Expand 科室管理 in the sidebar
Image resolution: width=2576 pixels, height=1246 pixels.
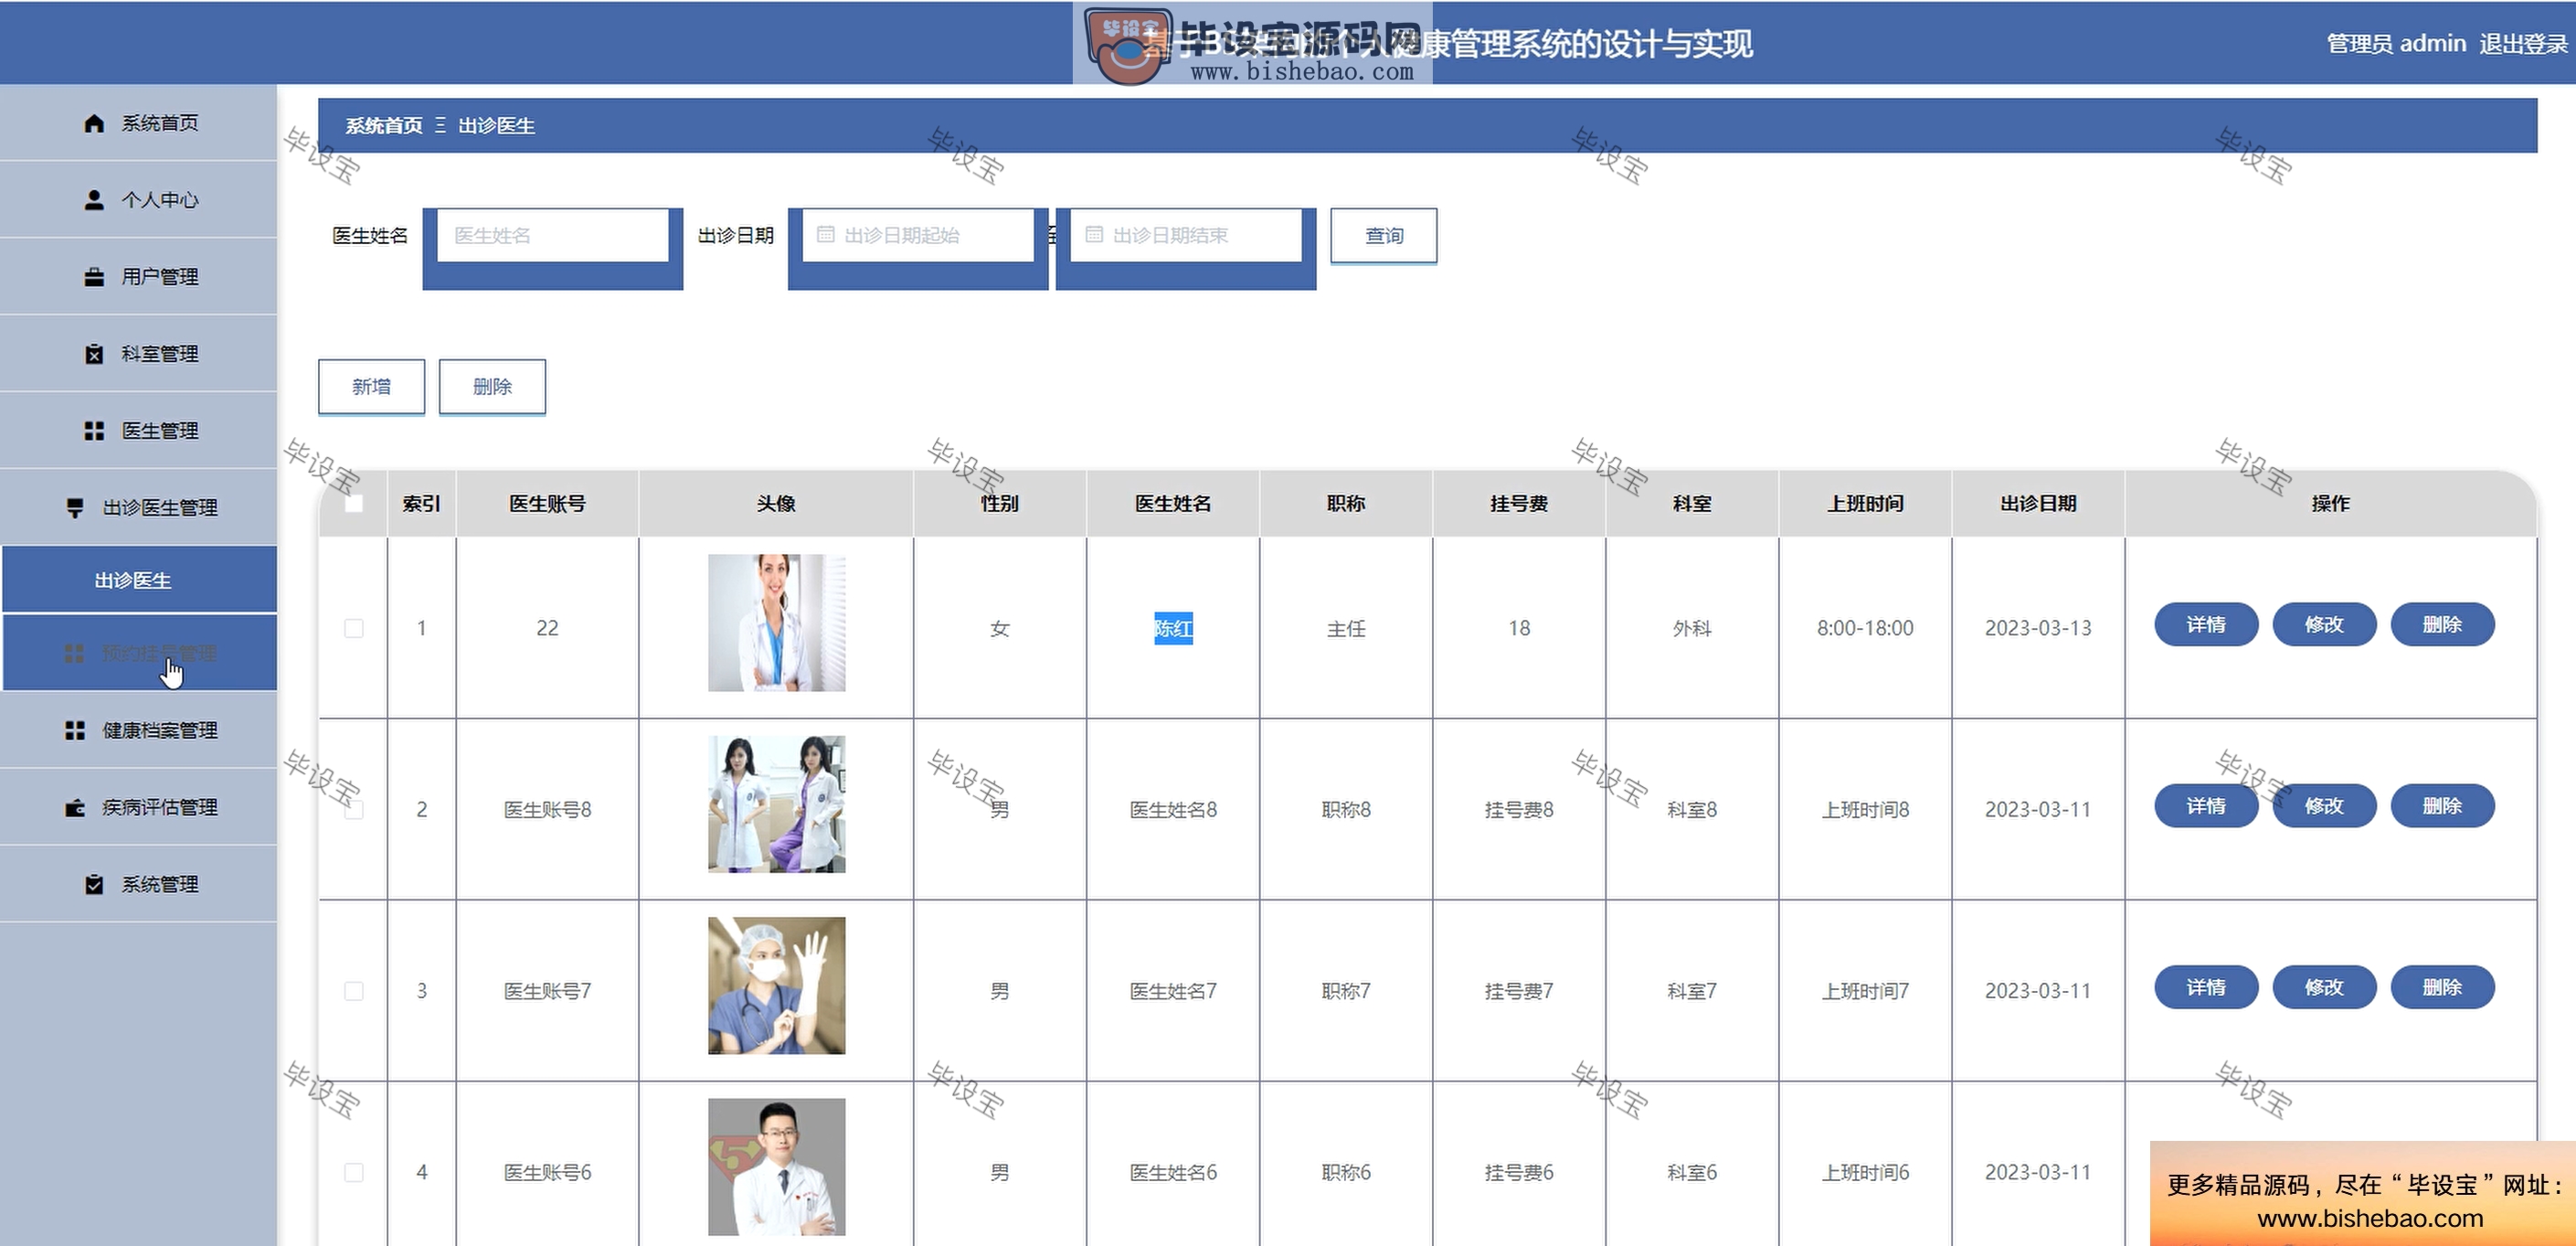tap(139, 354)
